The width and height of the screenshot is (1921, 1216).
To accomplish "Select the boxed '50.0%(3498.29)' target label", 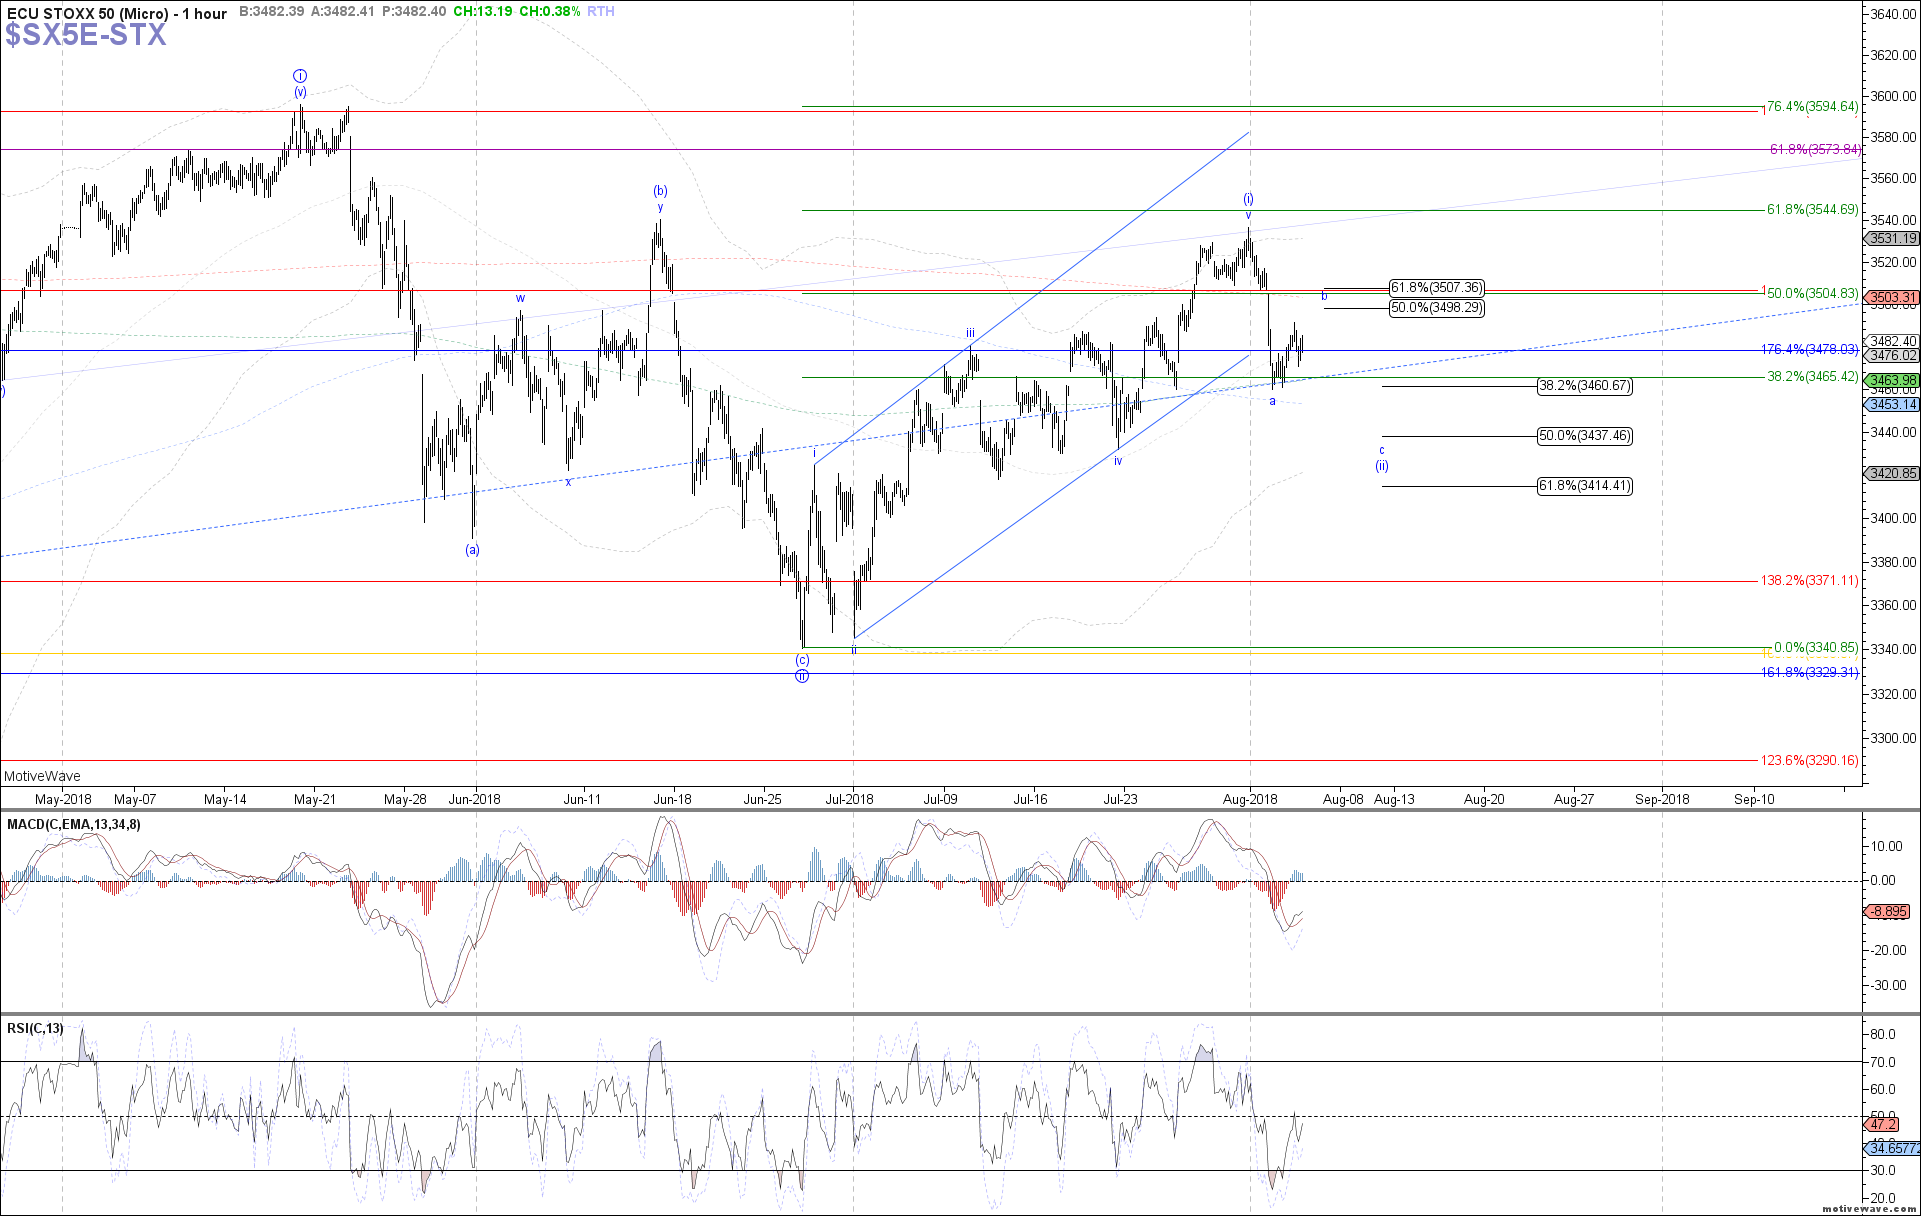I will point(1437,308).
